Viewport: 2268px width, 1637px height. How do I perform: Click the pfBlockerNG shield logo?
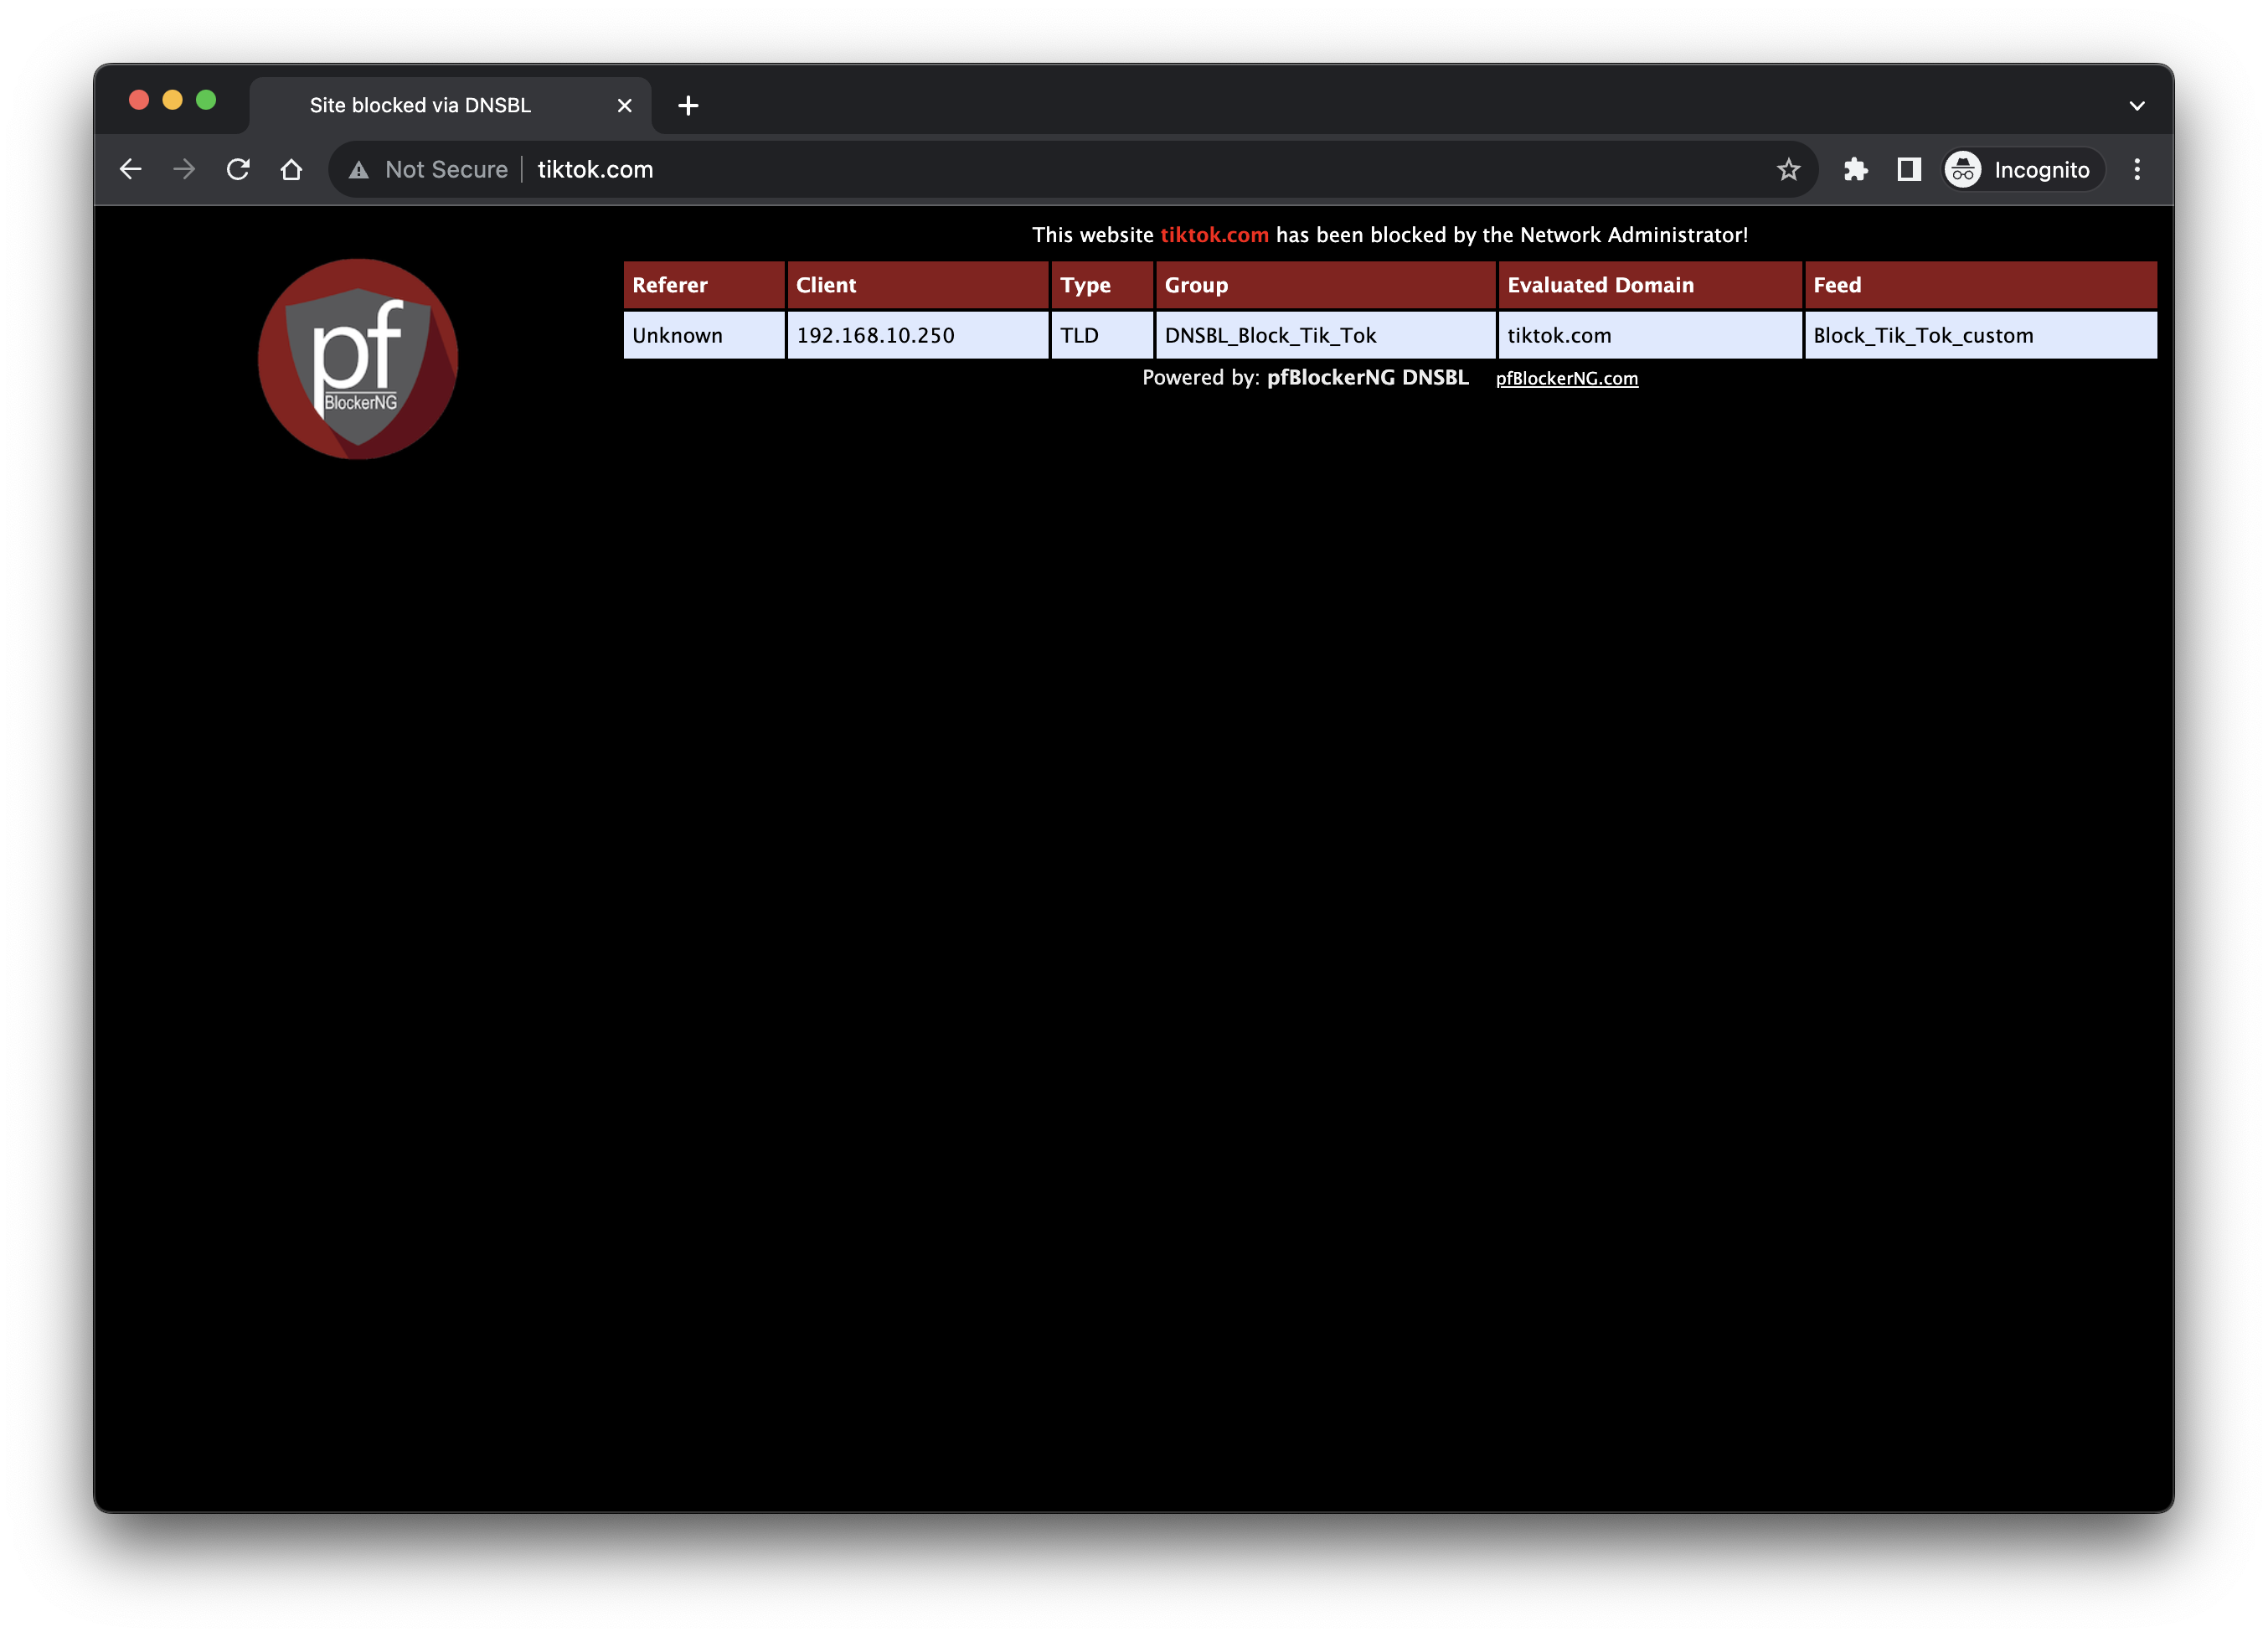358,358
